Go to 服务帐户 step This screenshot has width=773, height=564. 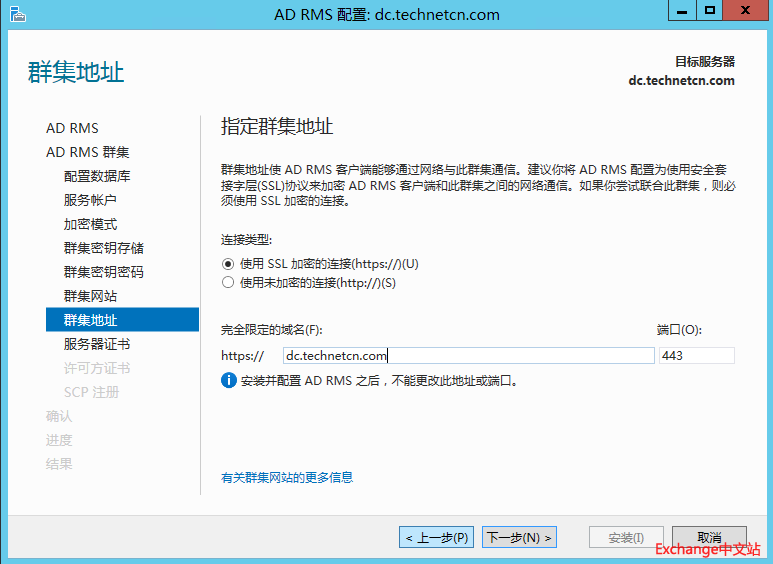click(90, 200)
